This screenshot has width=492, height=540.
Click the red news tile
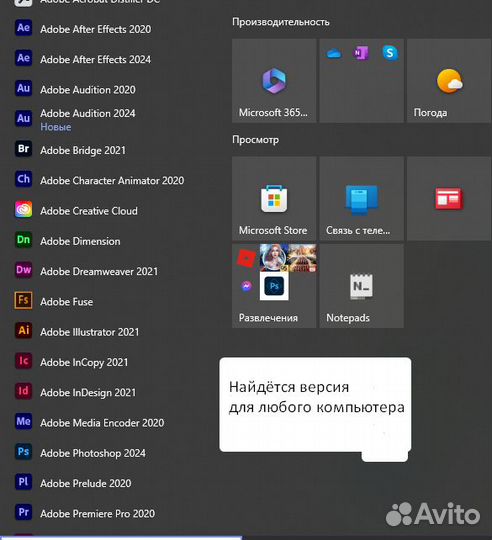click(449, 198)
